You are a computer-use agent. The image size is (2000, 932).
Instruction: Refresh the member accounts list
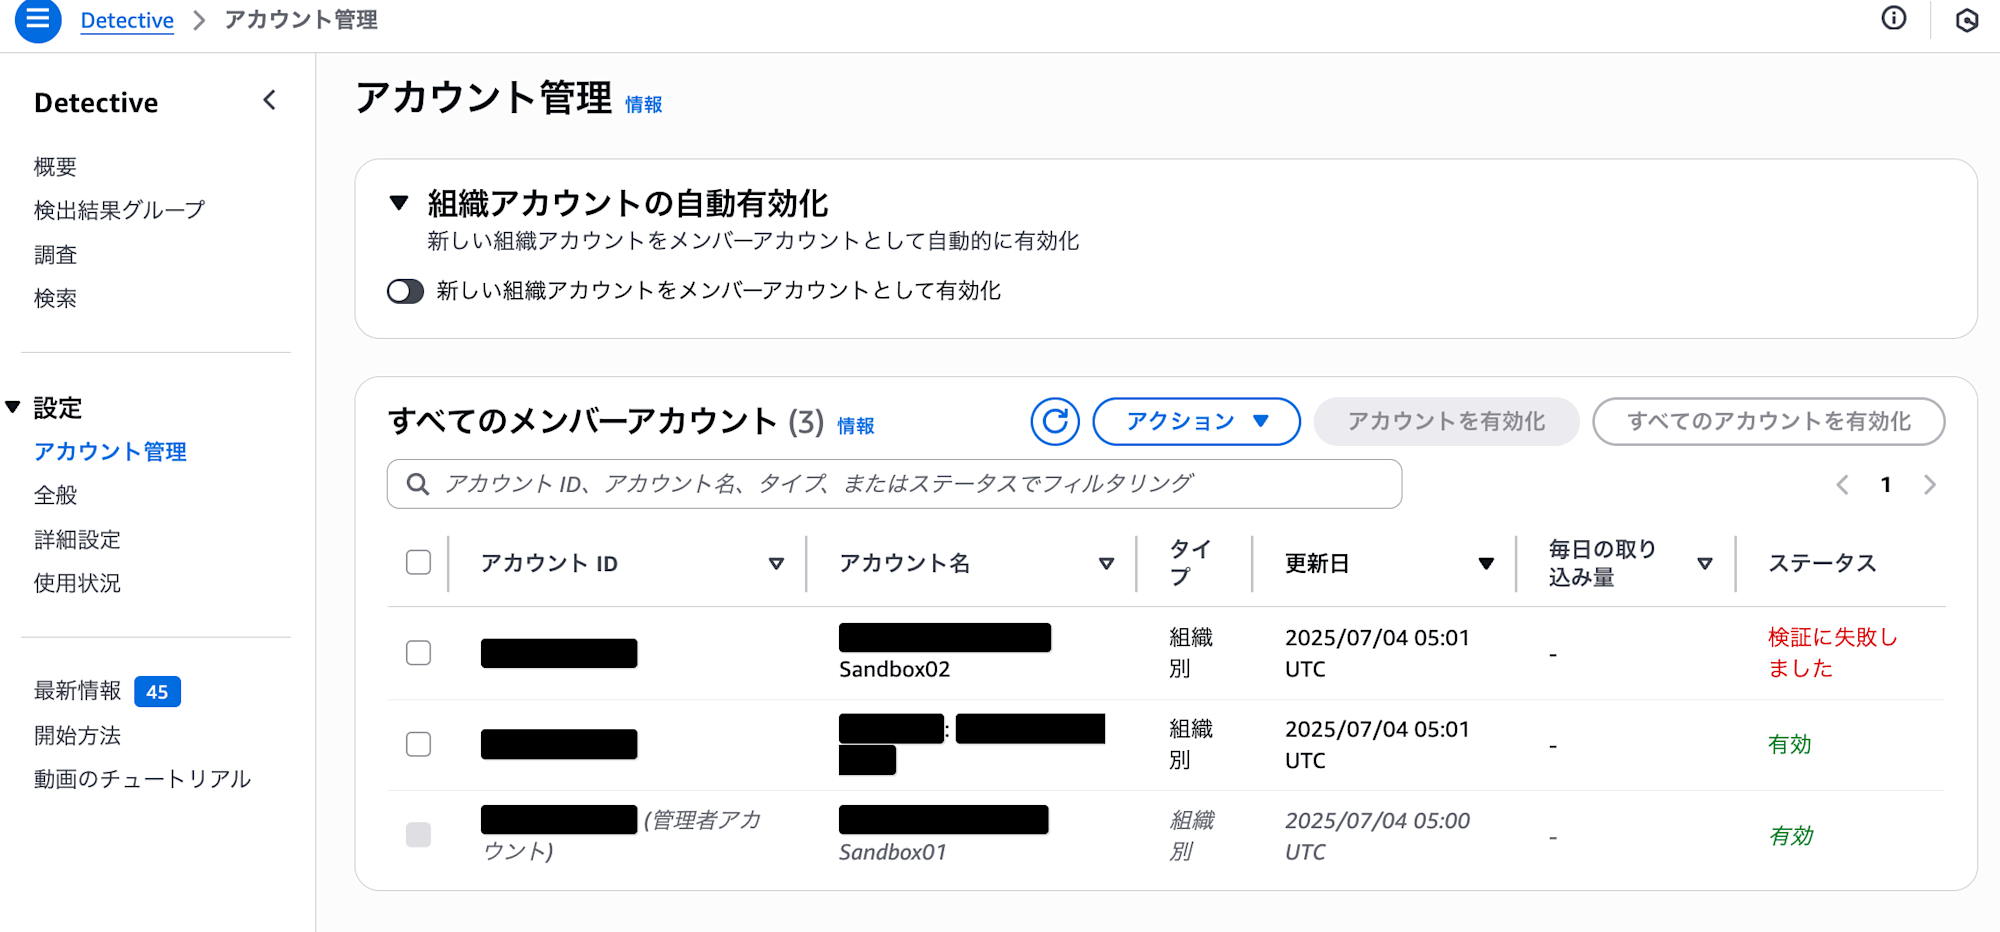pyautogui.click(x=1055, y=421)
